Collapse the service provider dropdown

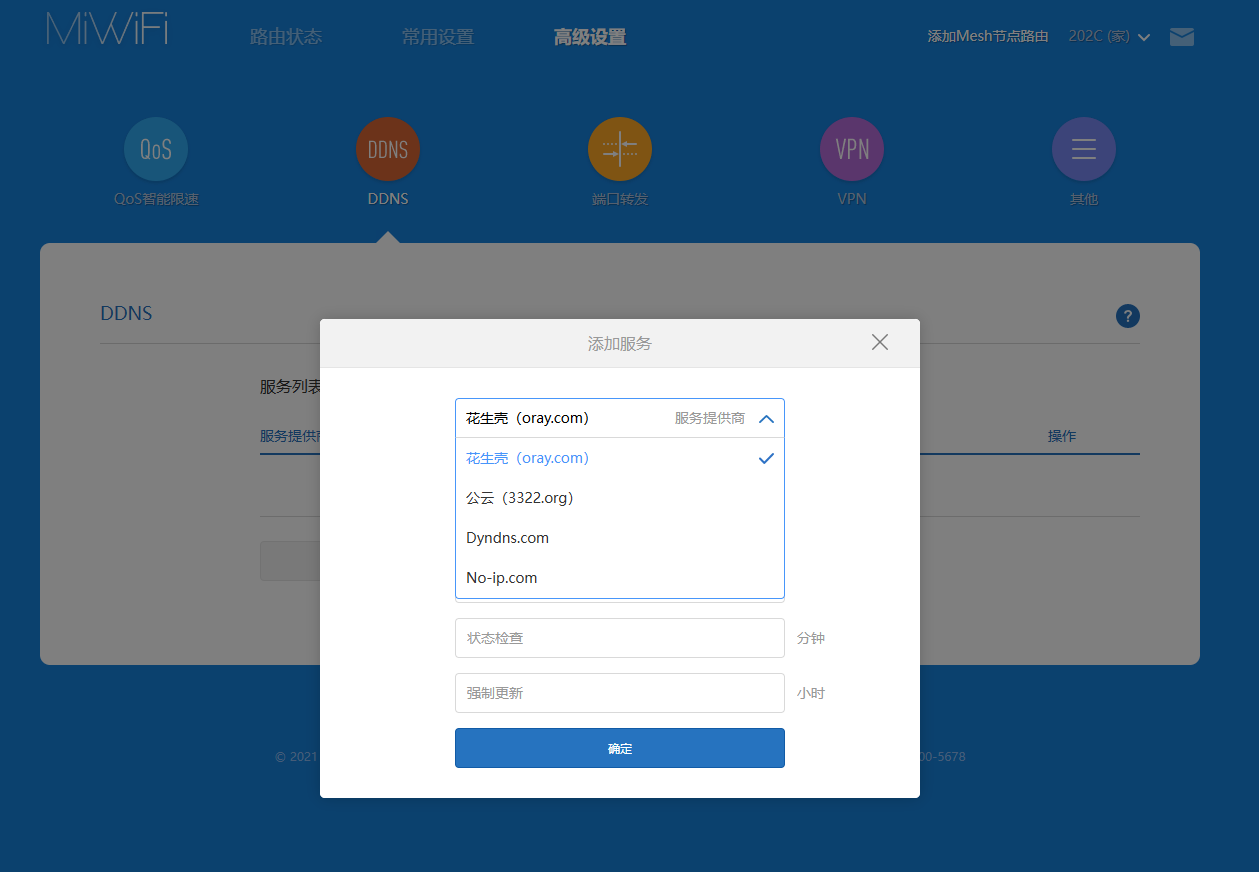766,419
